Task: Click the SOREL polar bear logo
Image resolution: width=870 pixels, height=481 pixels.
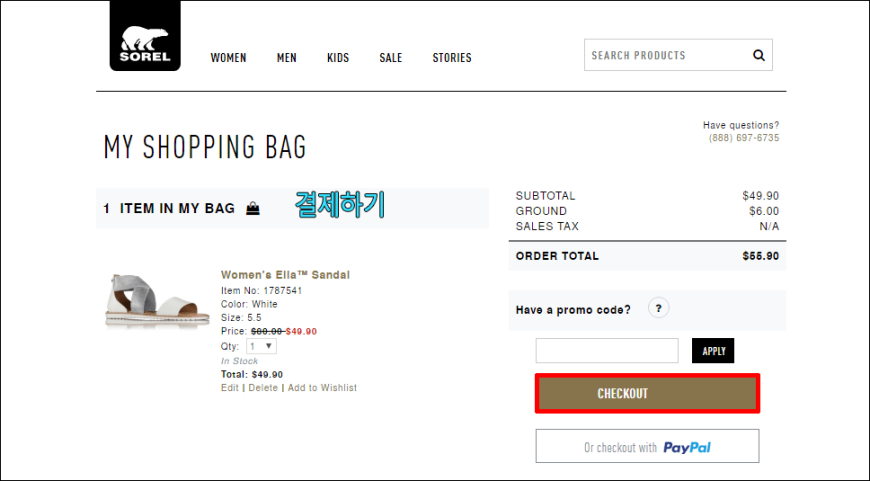Action: tap(145, 36)
